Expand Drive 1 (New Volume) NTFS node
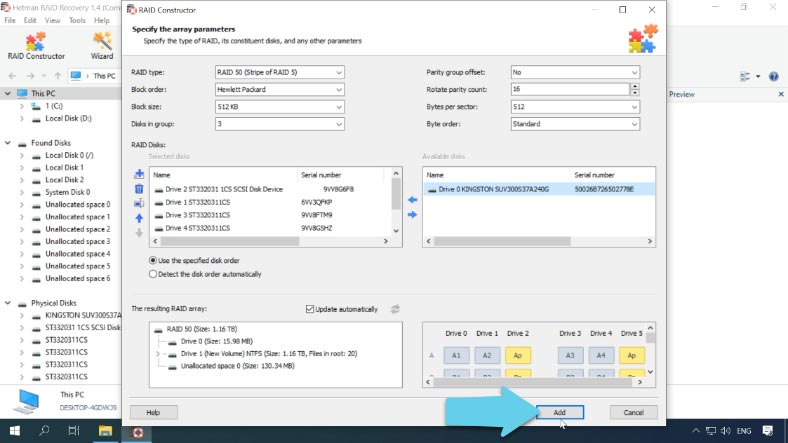The image size is (788, 443). pyautogui.click(x=158, y=354)
